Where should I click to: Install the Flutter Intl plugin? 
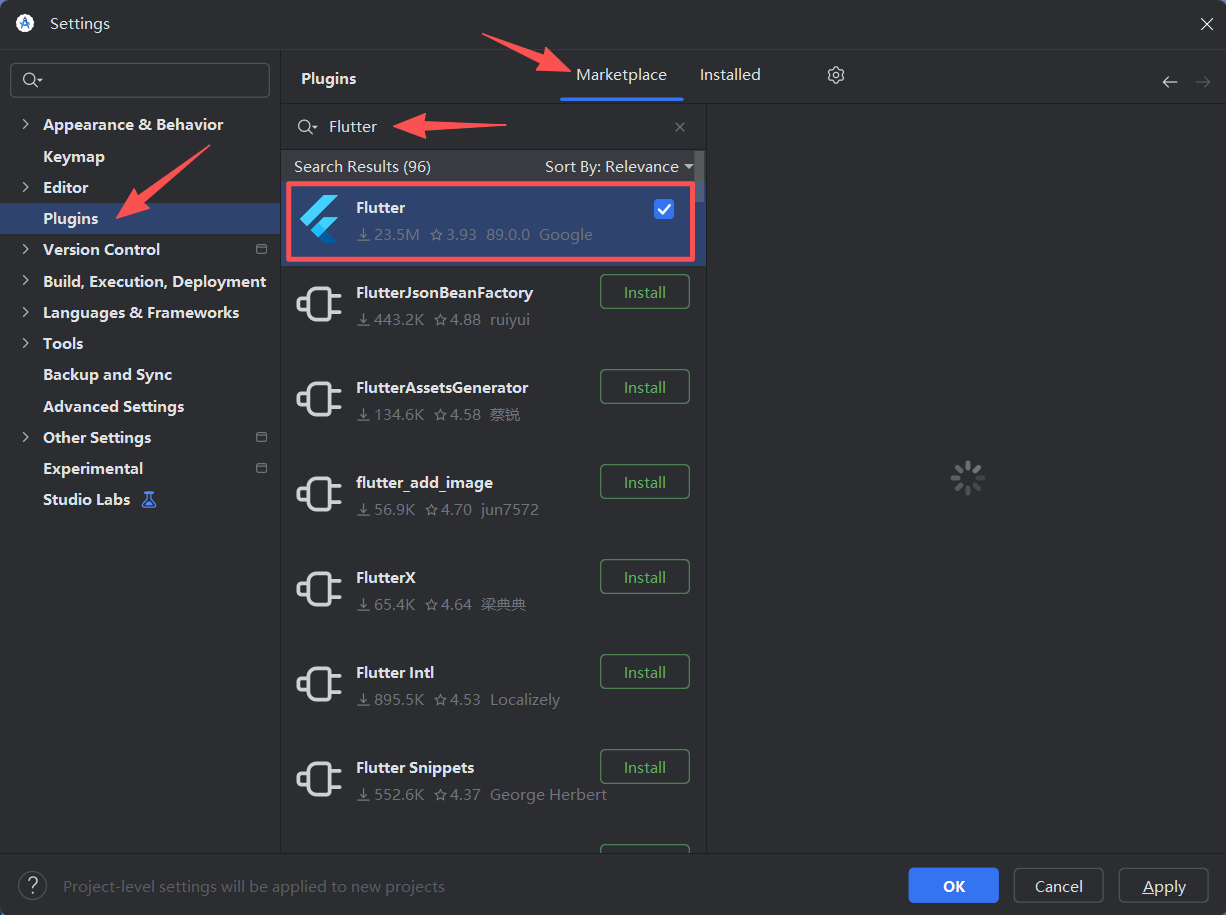[x=645, y=672]
